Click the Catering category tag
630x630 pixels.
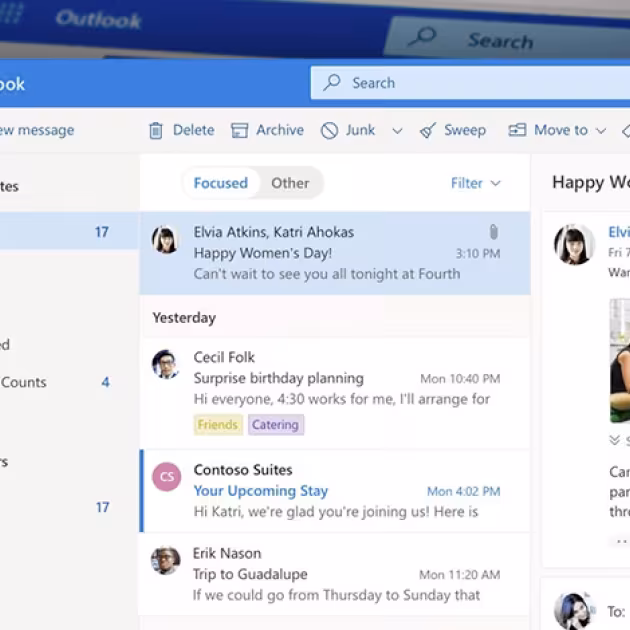[x=275, y=425]
